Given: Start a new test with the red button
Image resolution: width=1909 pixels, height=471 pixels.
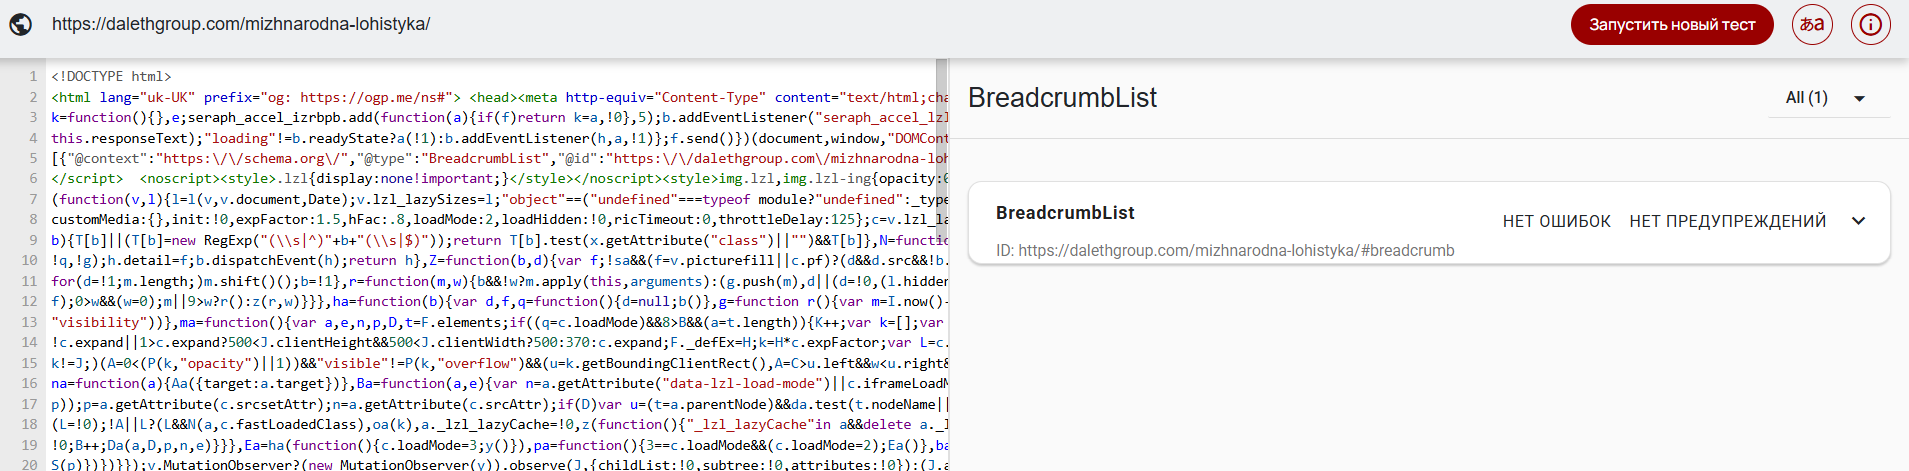Looking at the screenshot, I should pos(1672,25).
